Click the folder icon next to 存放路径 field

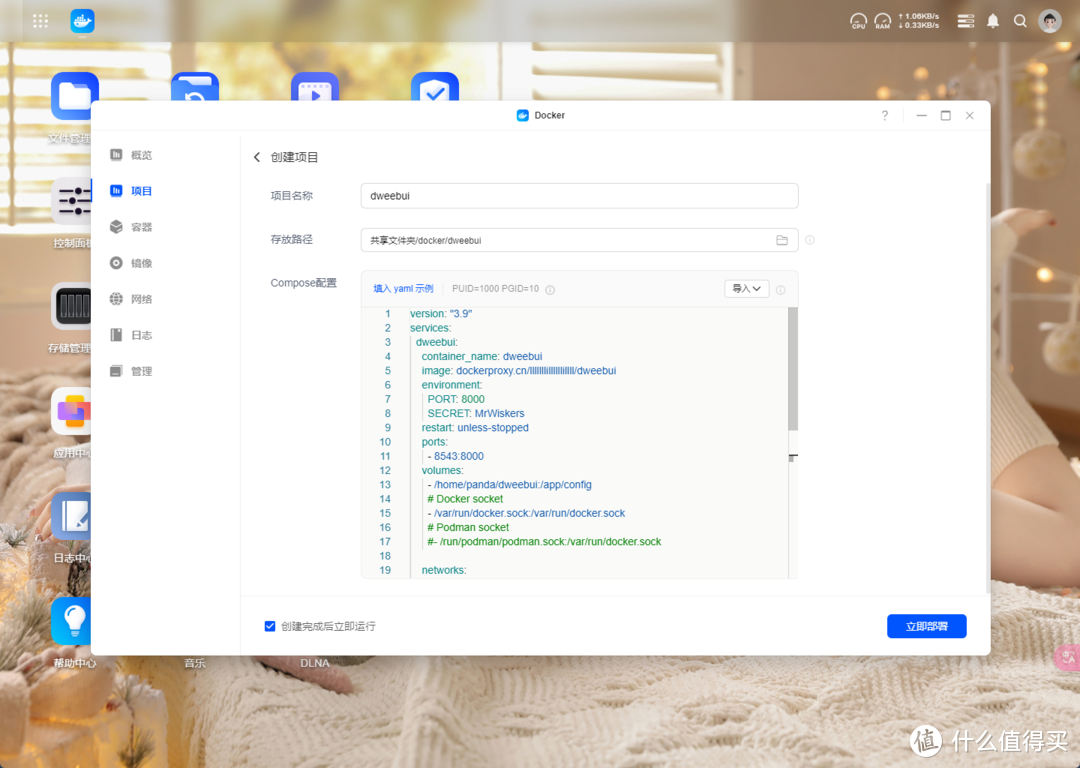[x=782, y=240]
